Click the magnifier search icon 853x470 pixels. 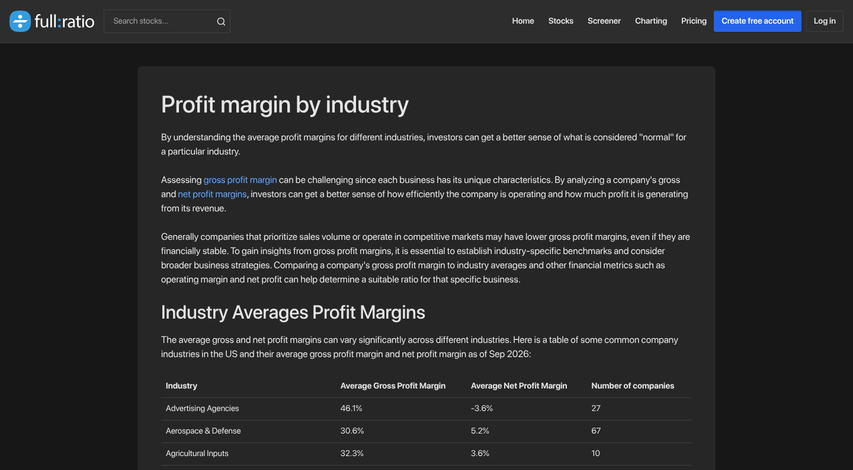[221, 22]
